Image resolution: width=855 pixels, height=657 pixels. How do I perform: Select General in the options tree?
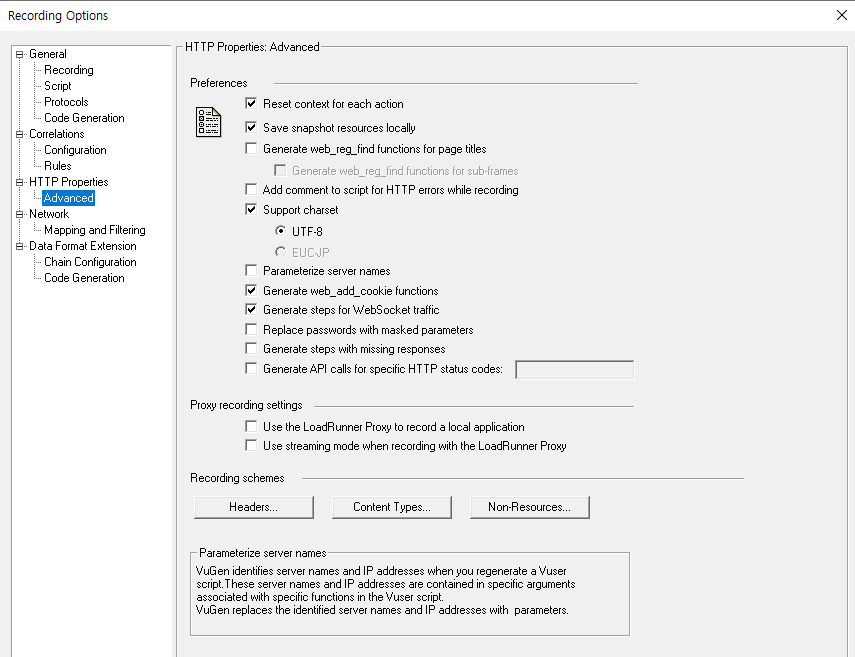[48, 54]
